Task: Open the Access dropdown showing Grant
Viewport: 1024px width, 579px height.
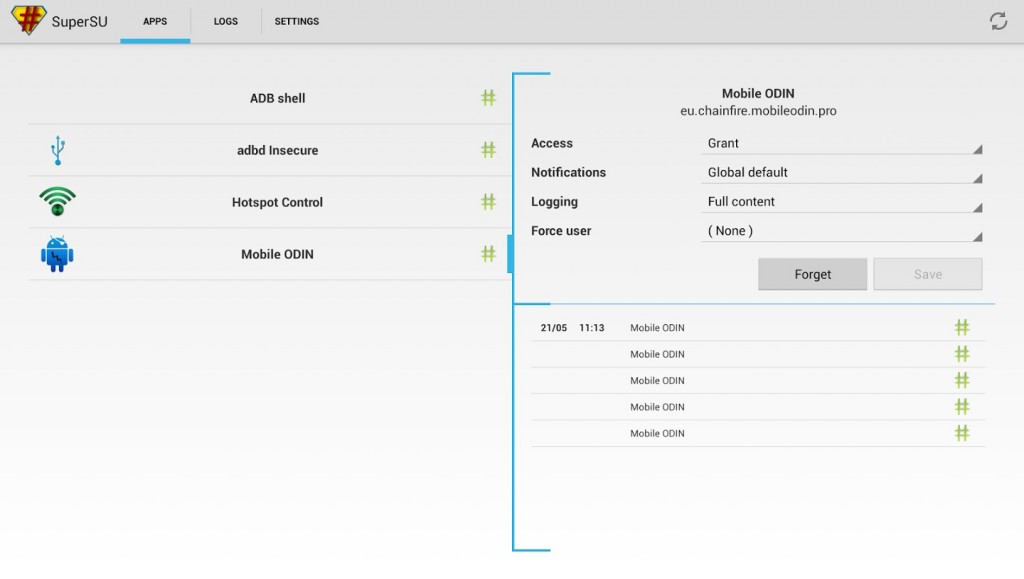Action: point(841,144)
